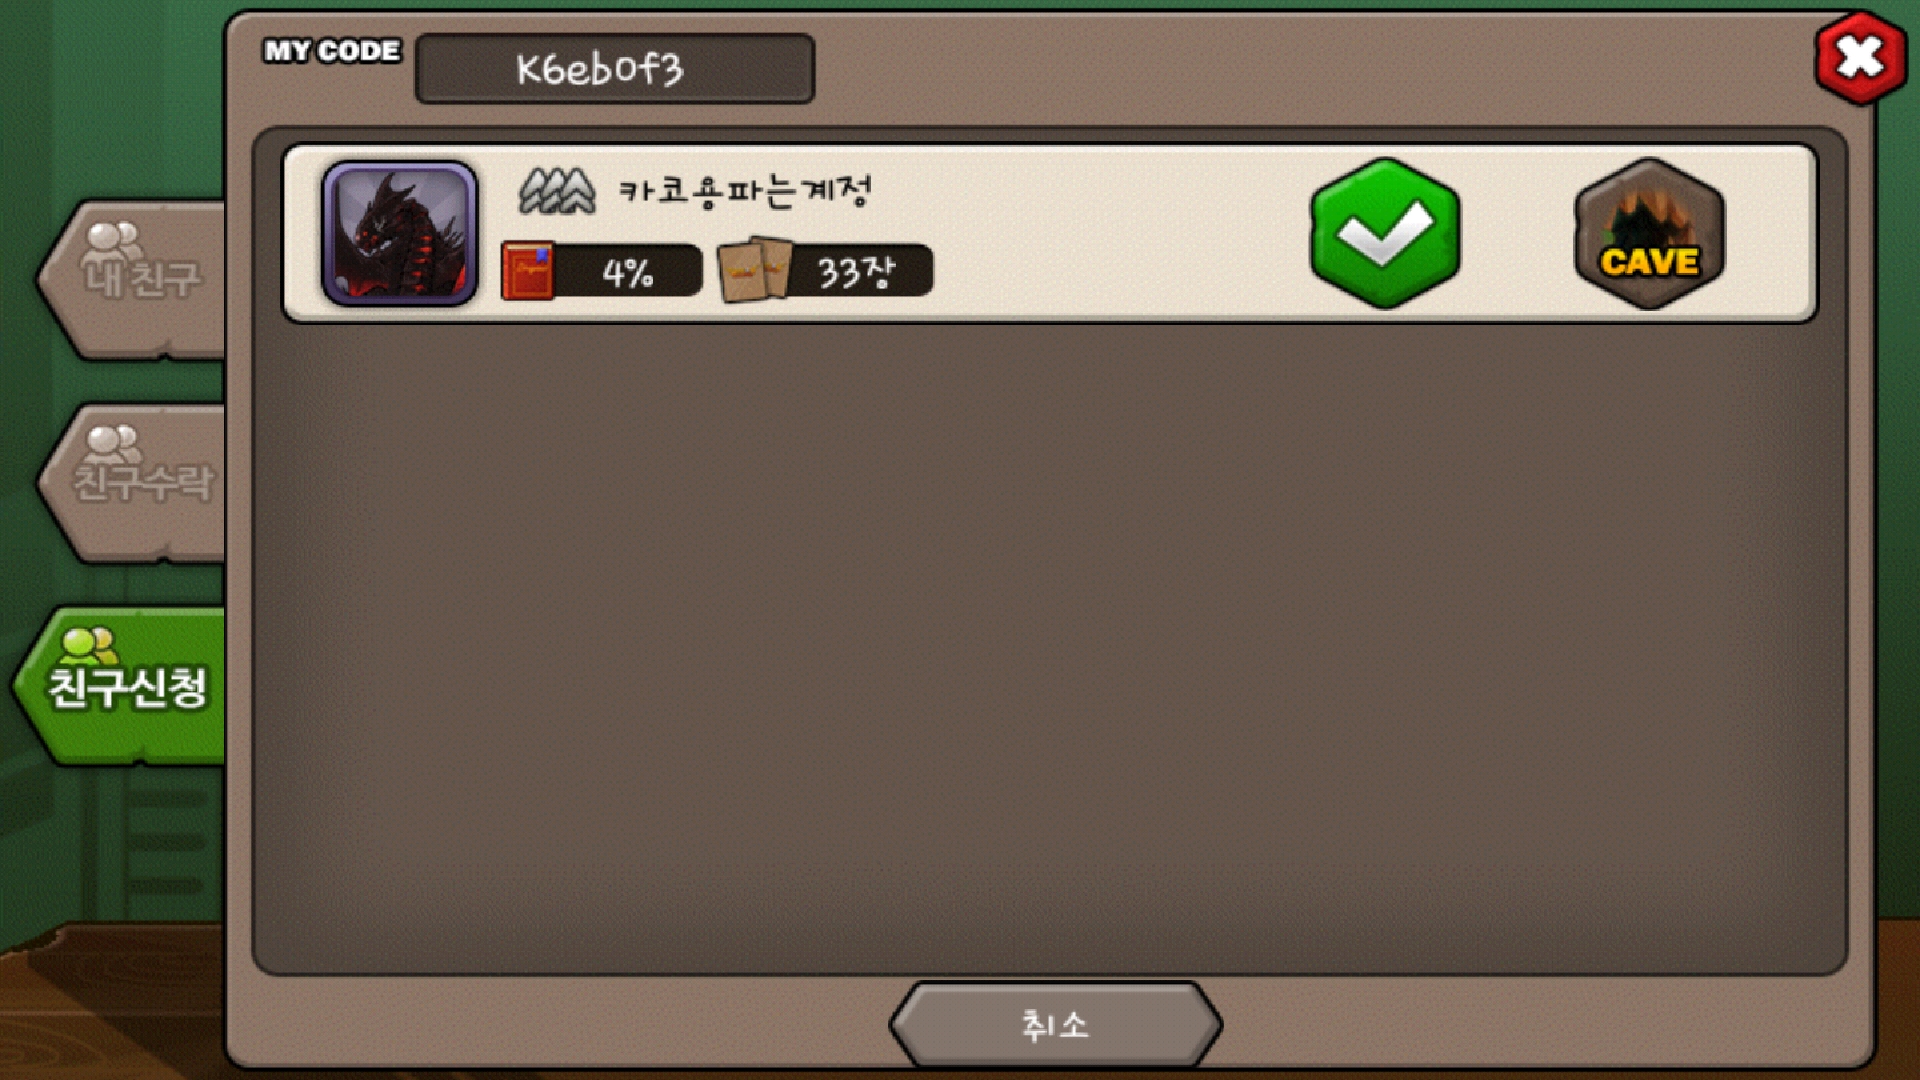Open the friend's CAVE hexagon icon
Screen dimensions: 1920x1080
[1649, 233]
